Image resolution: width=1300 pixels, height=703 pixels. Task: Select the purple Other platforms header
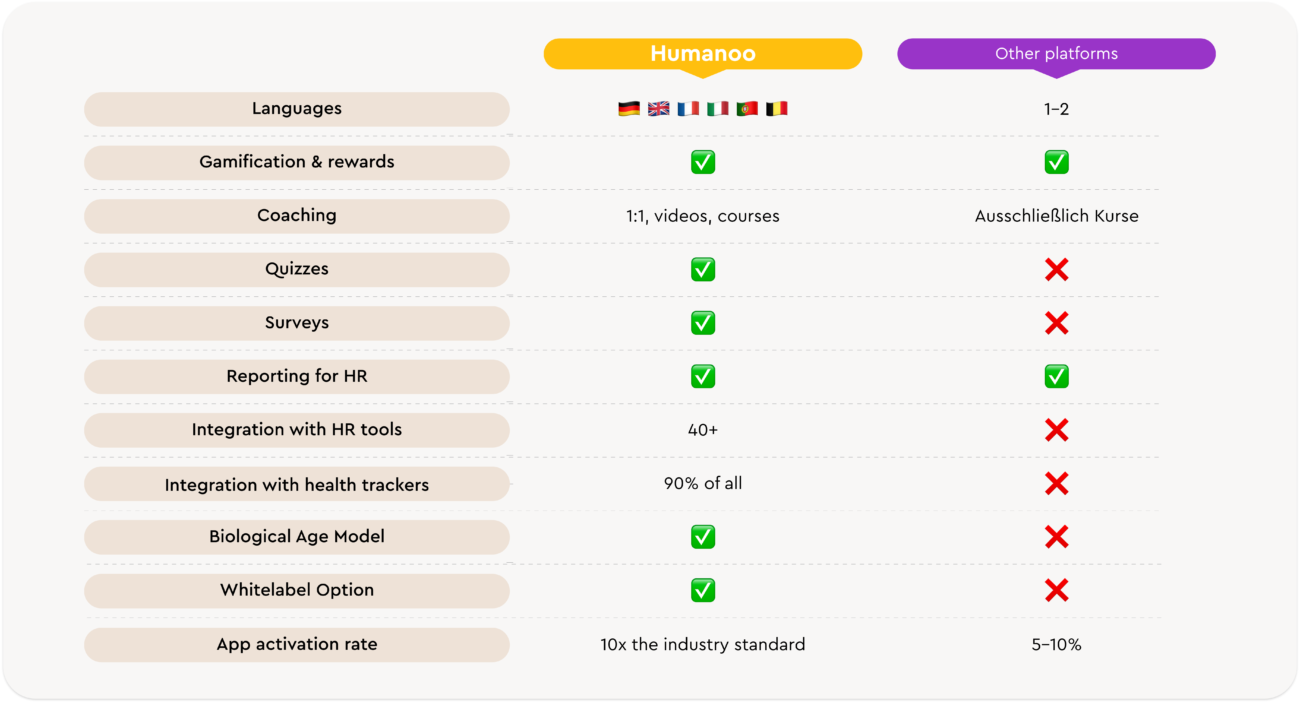(x=1056, y=54)
